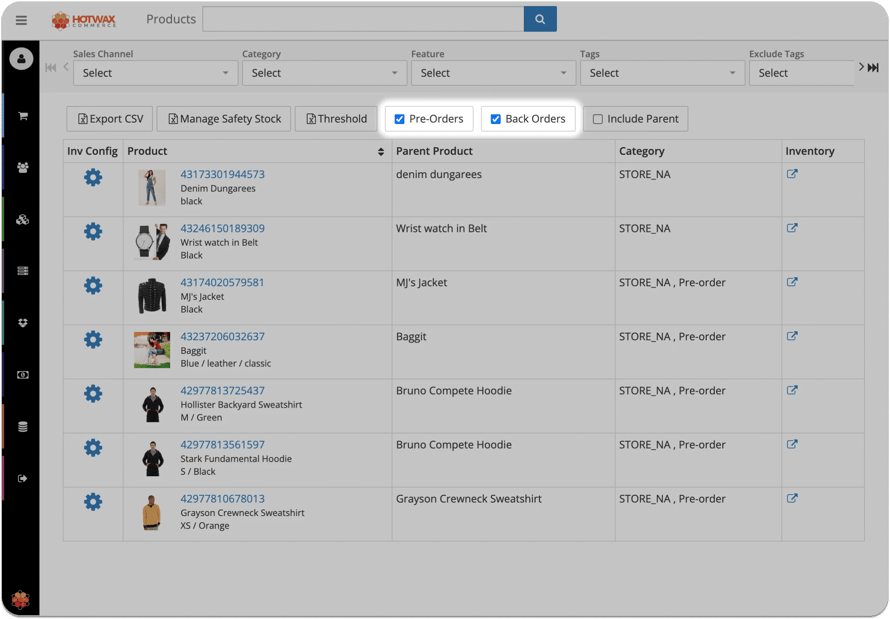Open product link 42977810678013

[x=222, y=499]
